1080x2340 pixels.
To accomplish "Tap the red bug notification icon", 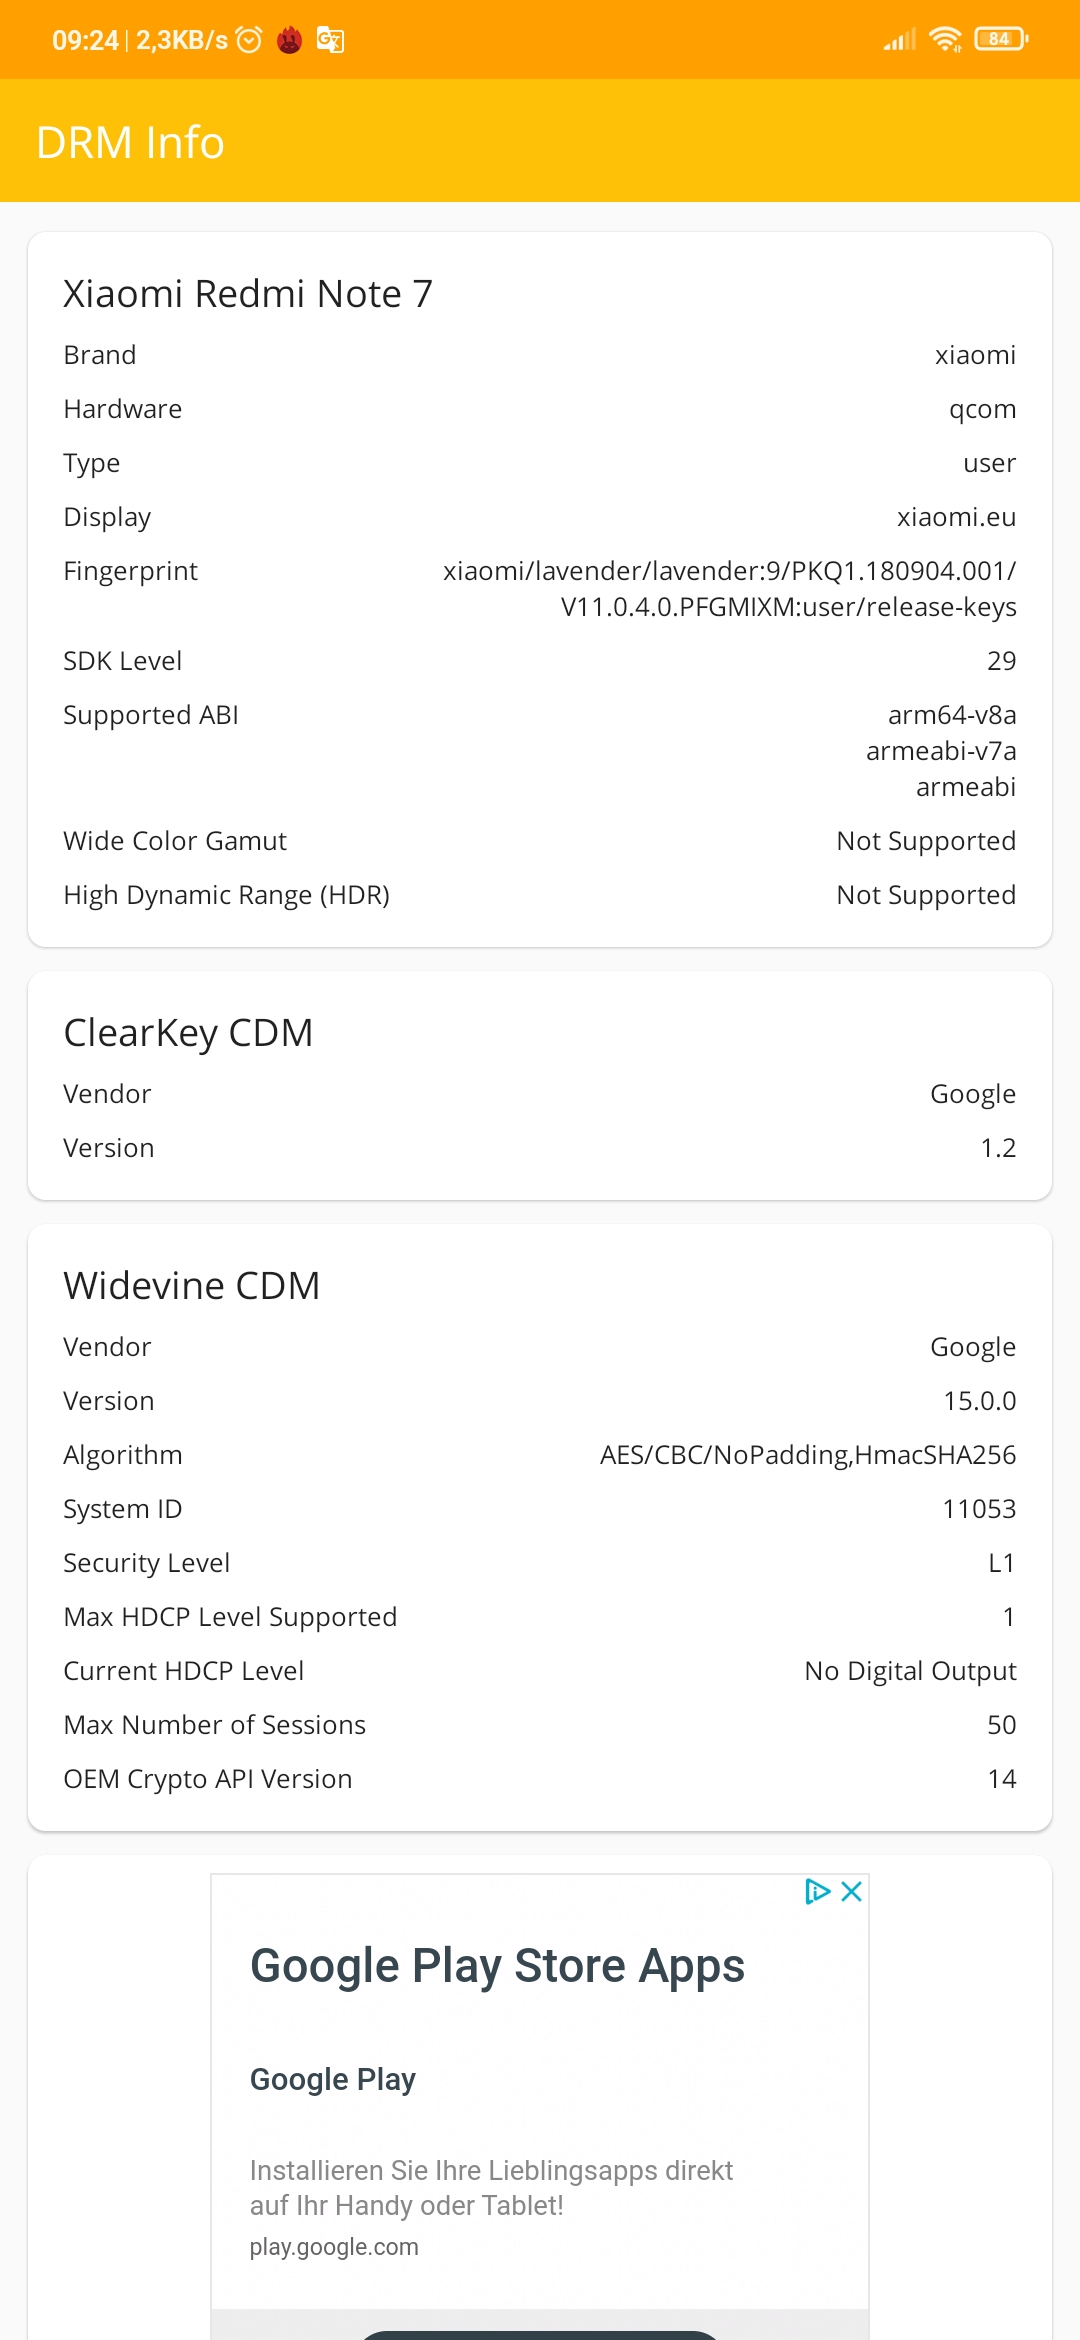I will click(290, 40).
